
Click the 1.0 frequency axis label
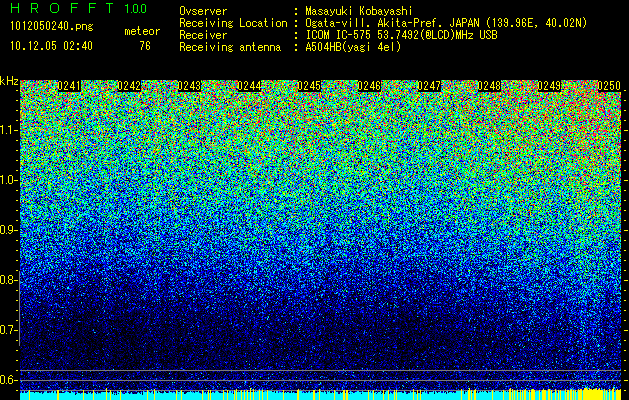(9, 181)
